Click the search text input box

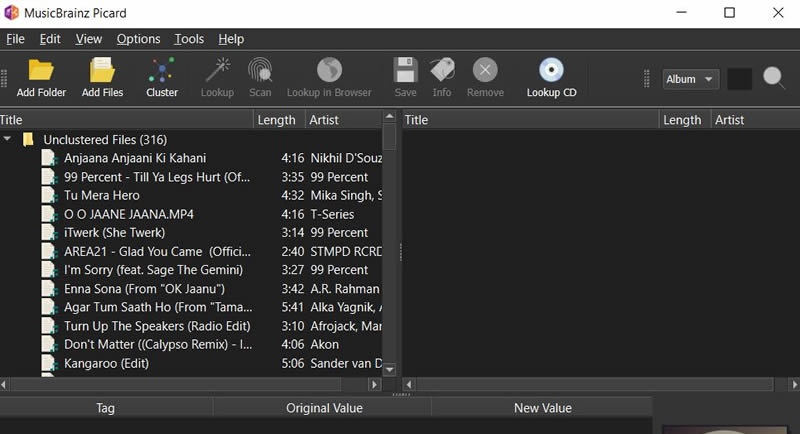739,79
